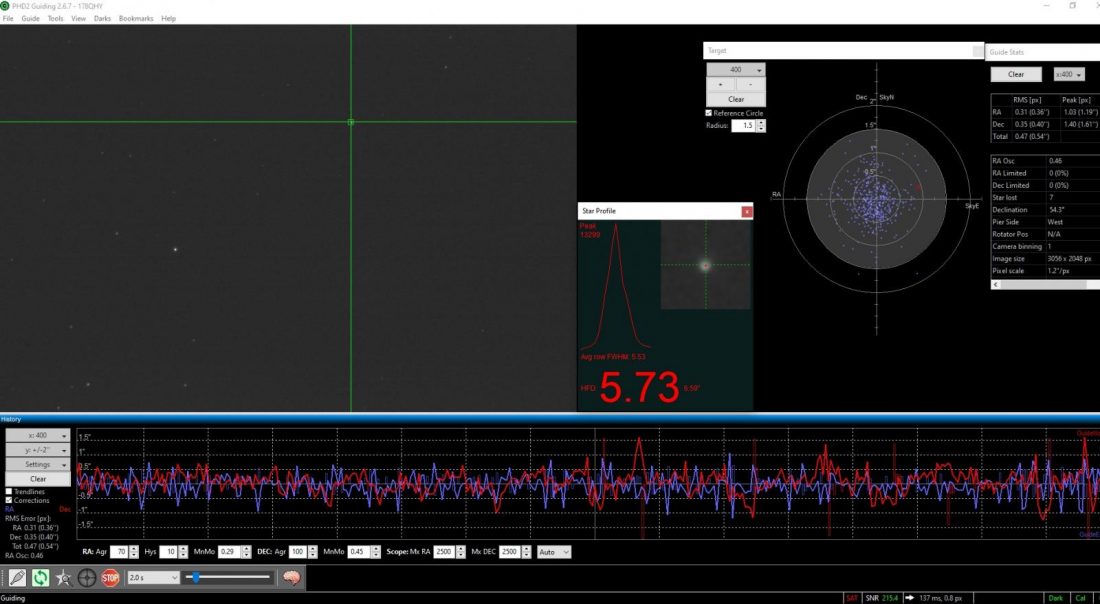Click the crosshair Begin Guiding icon
Image resolution: width=1100 pixels, height=604 pixels.
coord(87,578)
